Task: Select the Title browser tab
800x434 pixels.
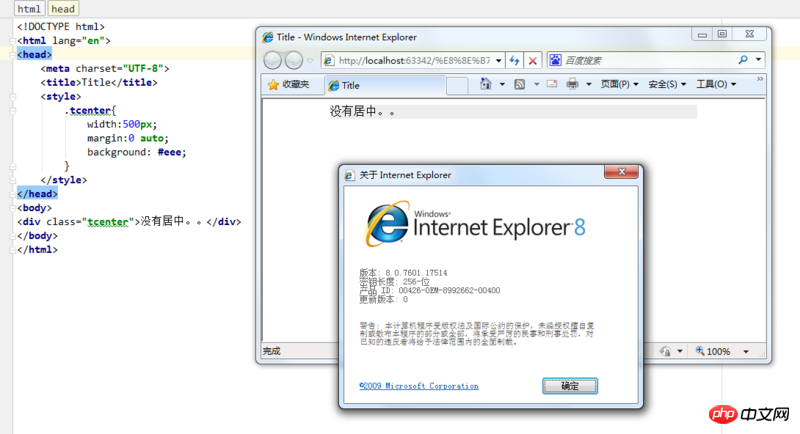Action: pos(385,86)
